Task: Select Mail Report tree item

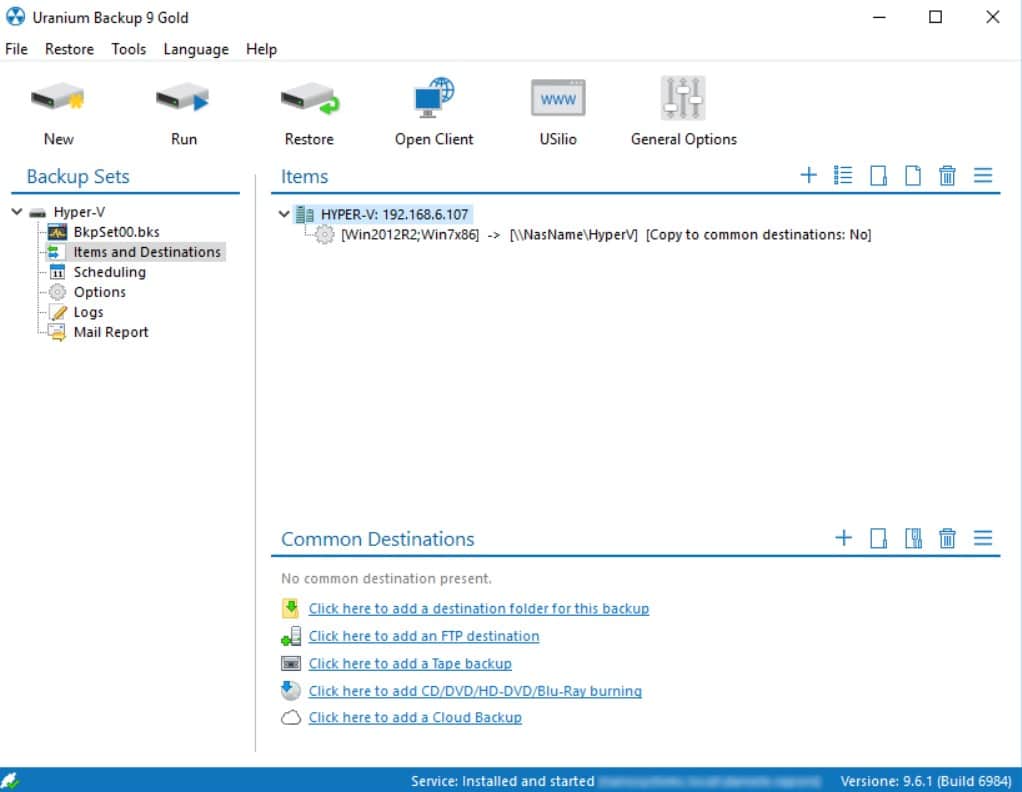Action: 112,332
